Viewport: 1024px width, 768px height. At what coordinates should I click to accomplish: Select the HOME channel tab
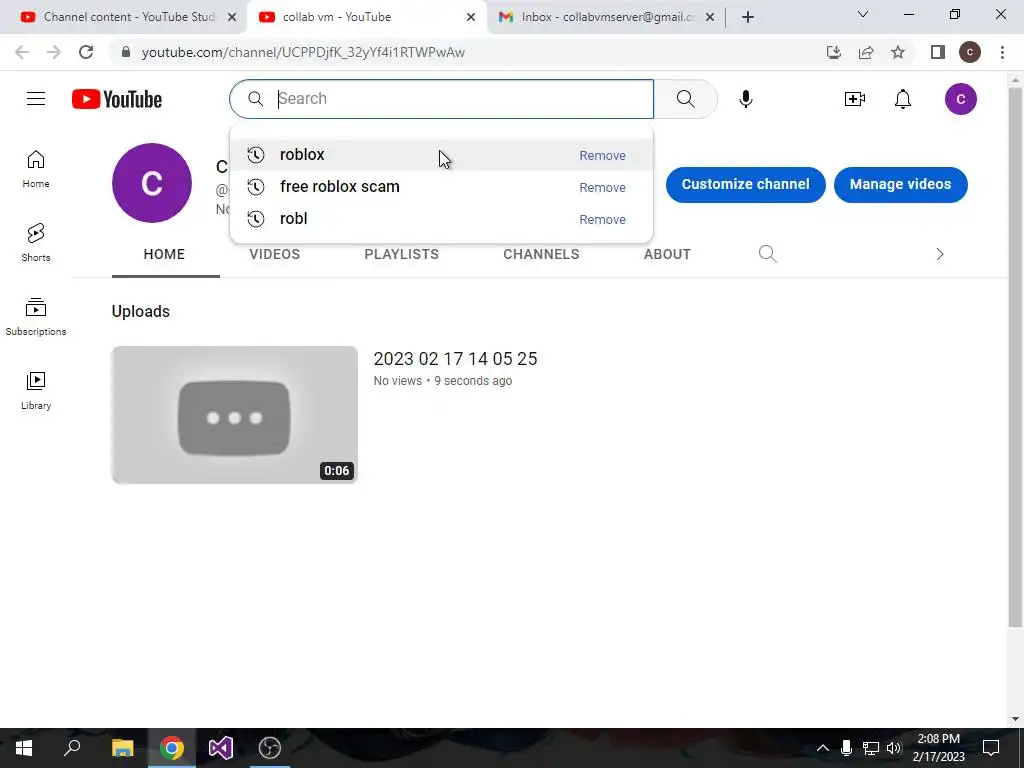pyautogui.click(x=165, y=254)
